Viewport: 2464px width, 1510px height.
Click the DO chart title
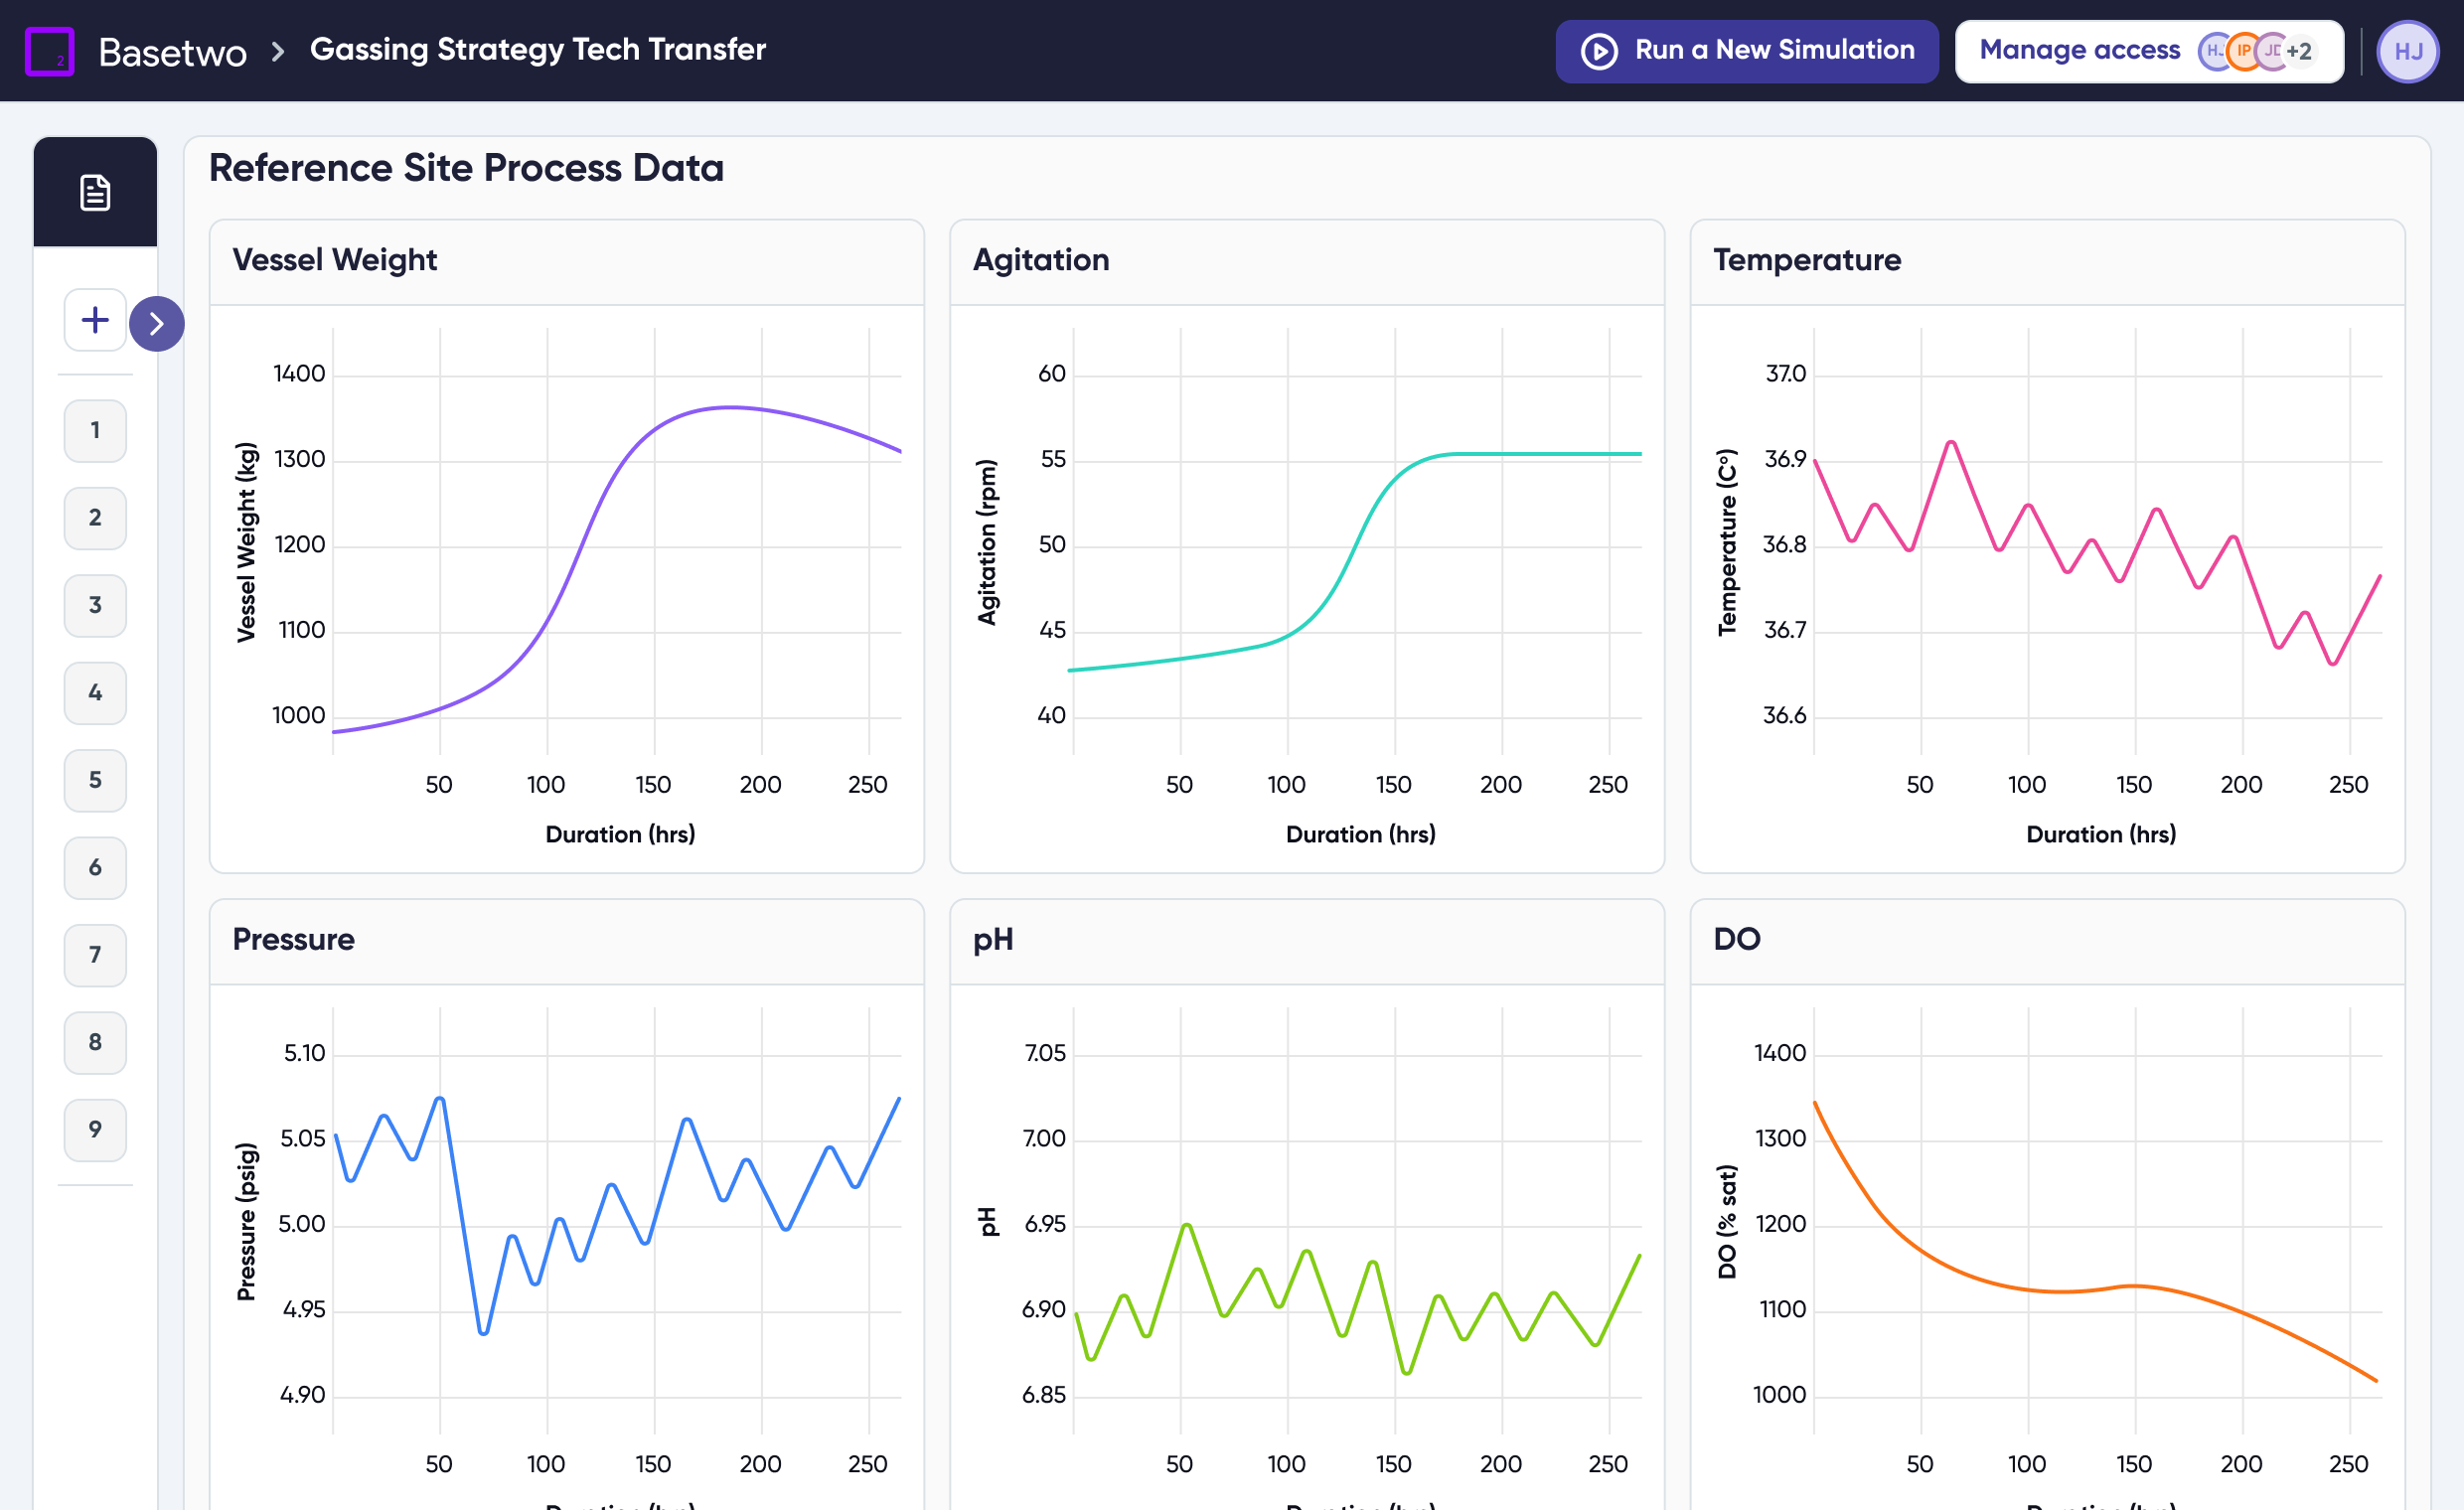[x=1737, y=939]
